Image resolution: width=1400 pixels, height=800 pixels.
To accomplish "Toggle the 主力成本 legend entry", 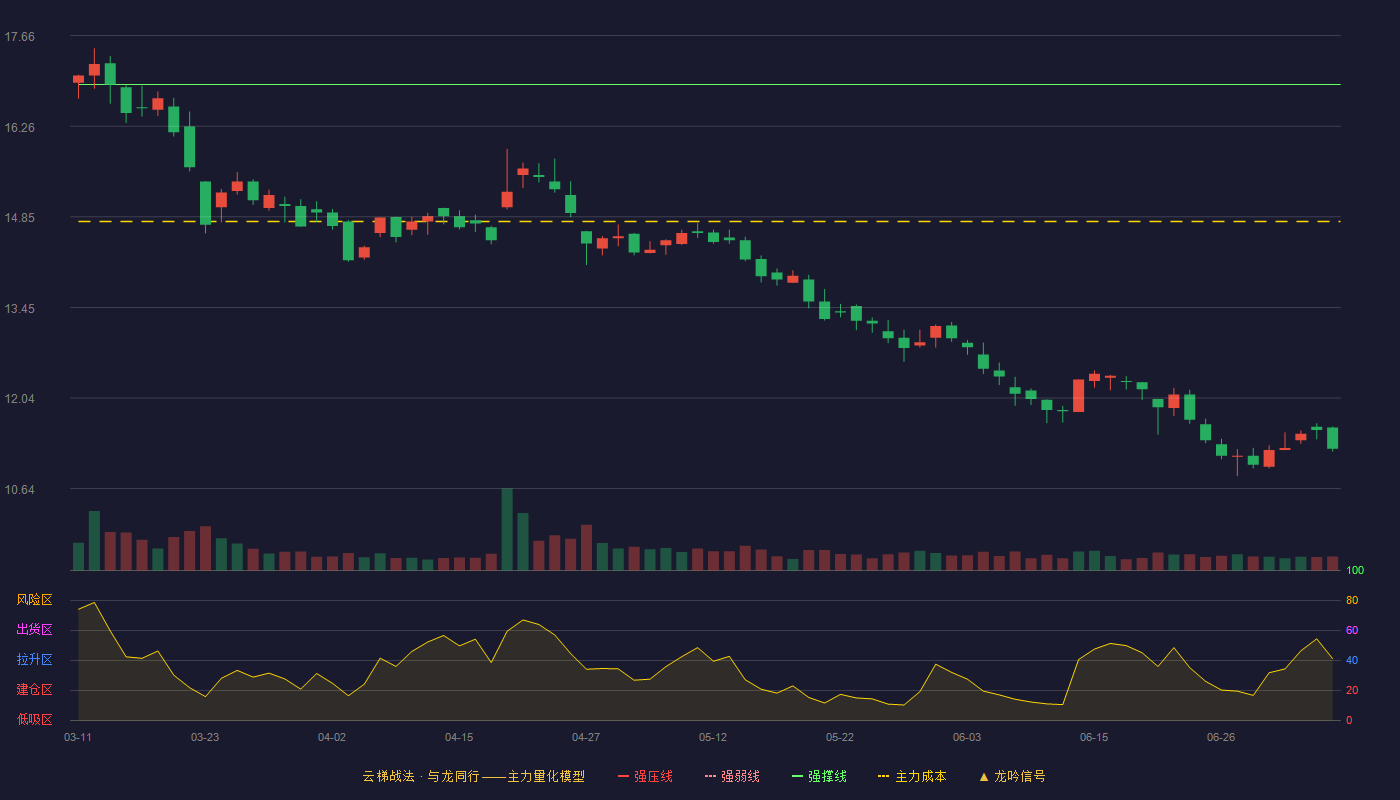I will tap(912, 776).
